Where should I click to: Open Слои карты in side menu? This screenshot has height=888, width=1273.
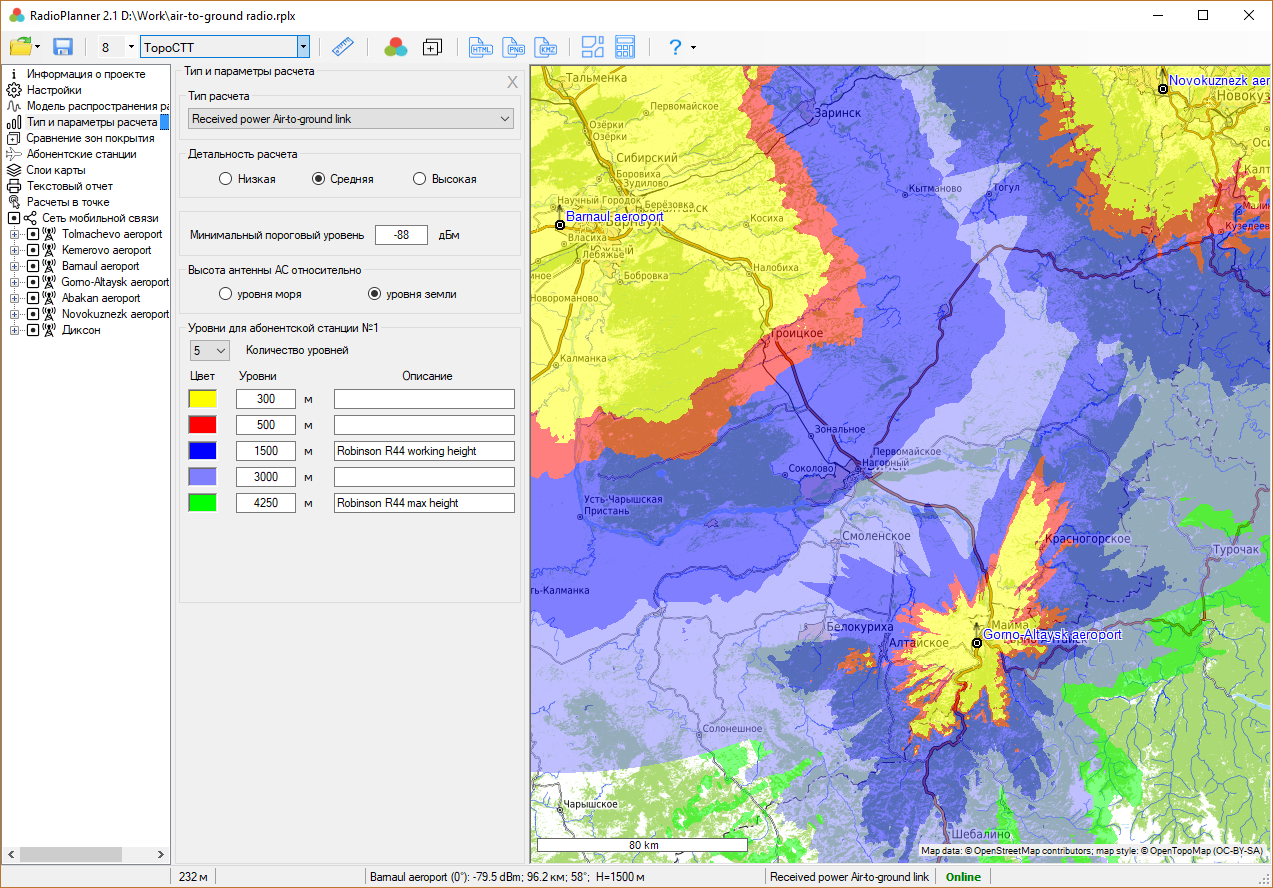[x=56, y=170]
